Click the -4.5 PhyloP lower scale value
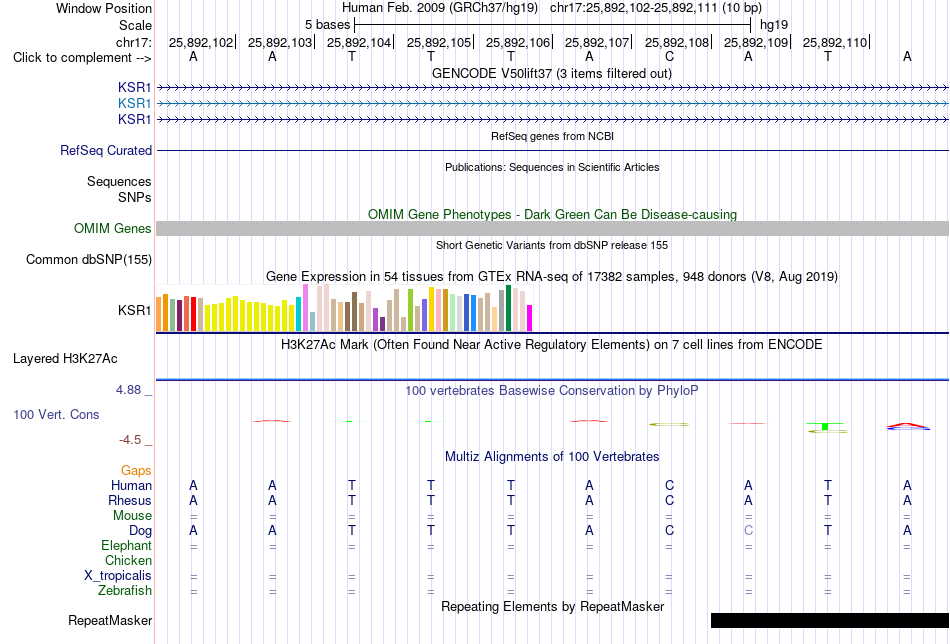The height and width of the screenshot is (644, 950). click(x=130, y=440)
